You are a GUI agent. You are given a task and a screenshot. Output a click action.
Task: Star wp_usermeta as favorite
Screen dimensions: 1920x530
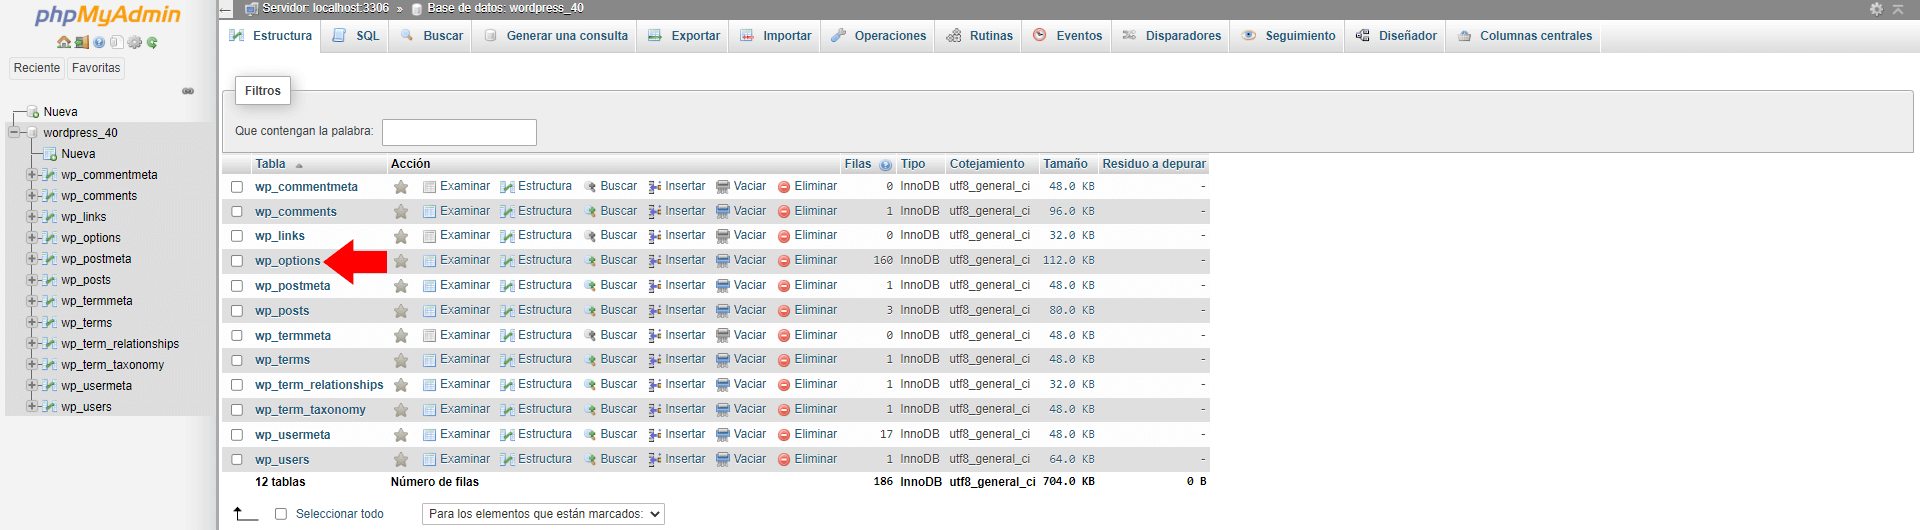401,435
